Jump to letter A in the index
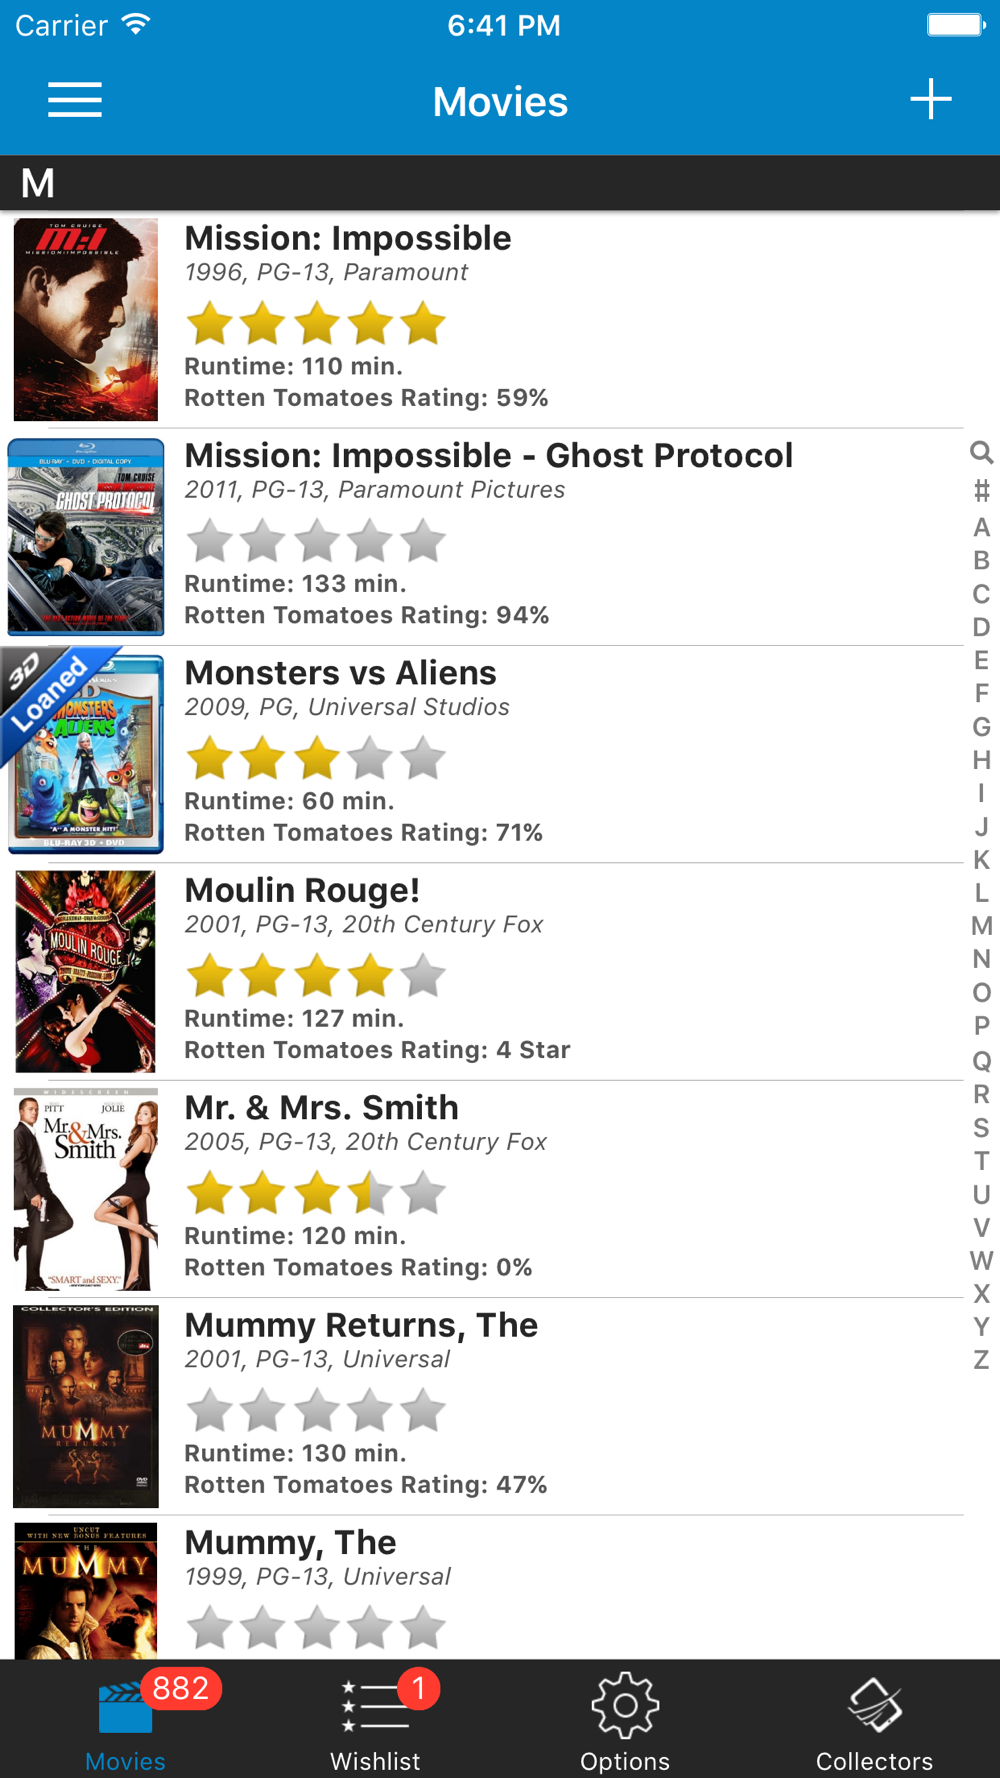Screen dimensions: 1000x1778 pos(981,527)
